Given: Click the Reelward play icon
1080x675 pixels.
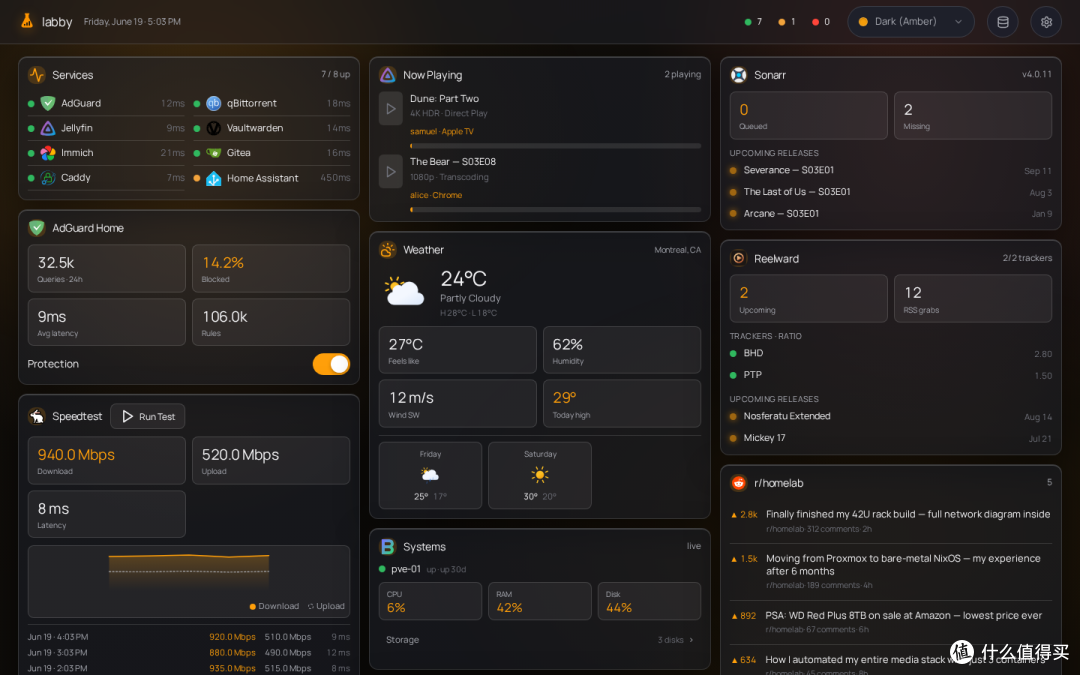Looking at the screenshot, I should coord(738,258).
